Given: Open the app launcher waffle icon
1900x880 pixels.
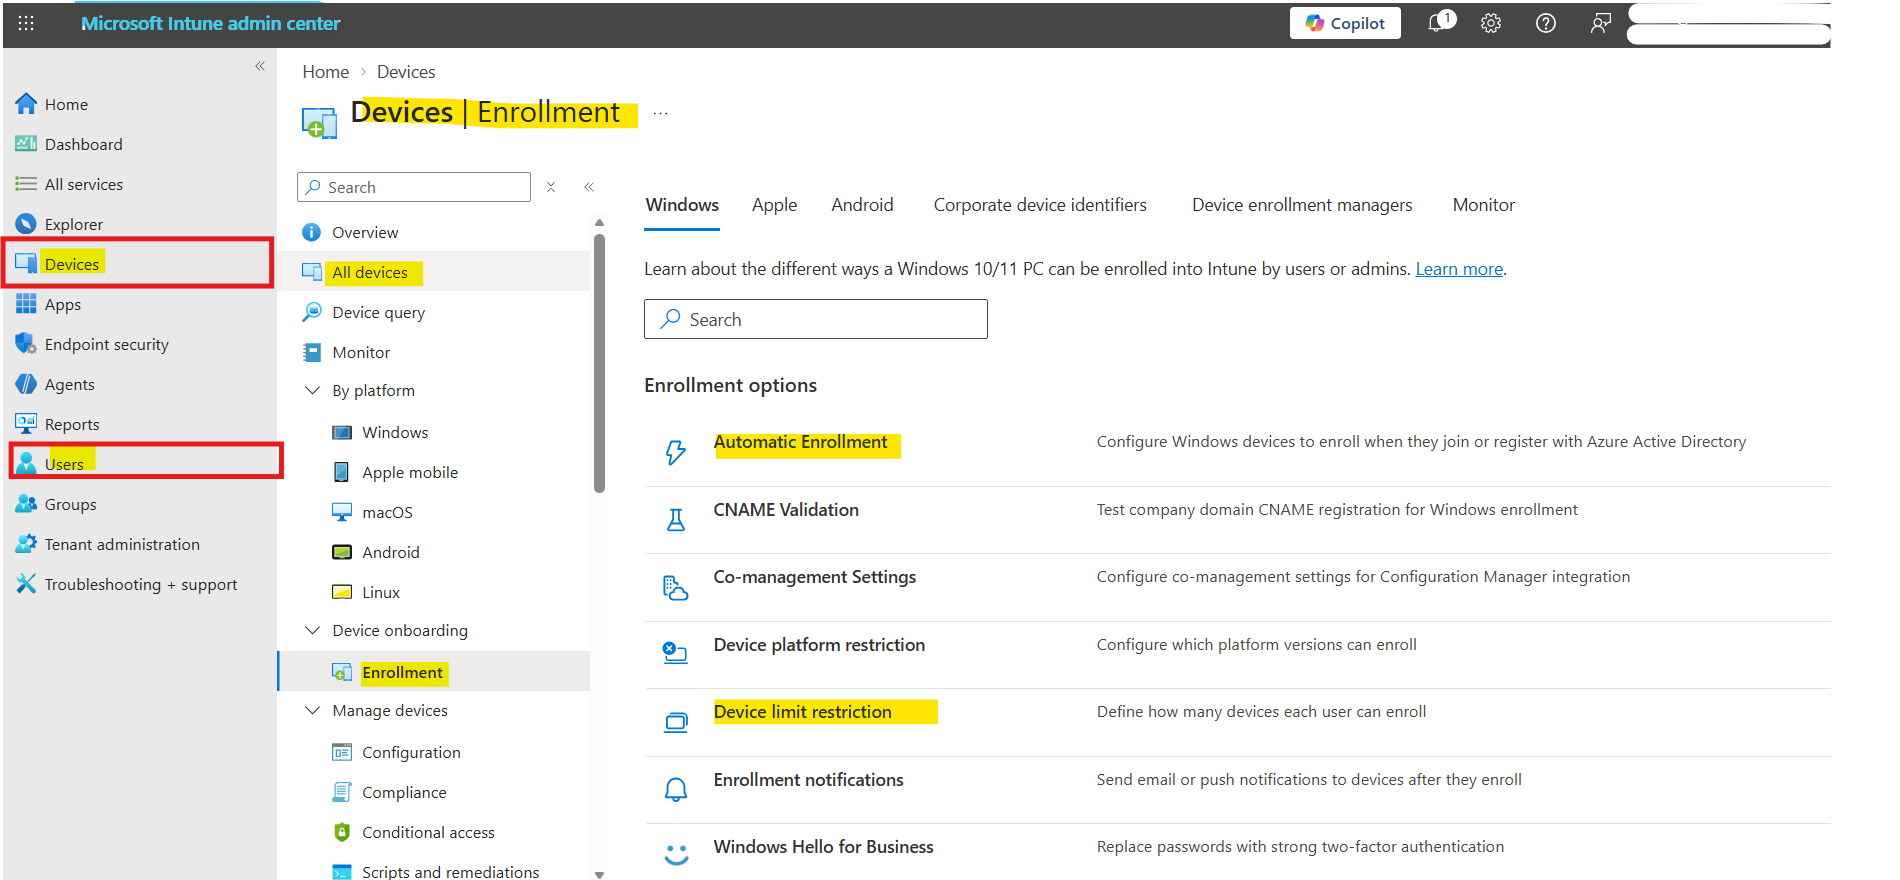Looking at the screenshot, I should [26, 23].
